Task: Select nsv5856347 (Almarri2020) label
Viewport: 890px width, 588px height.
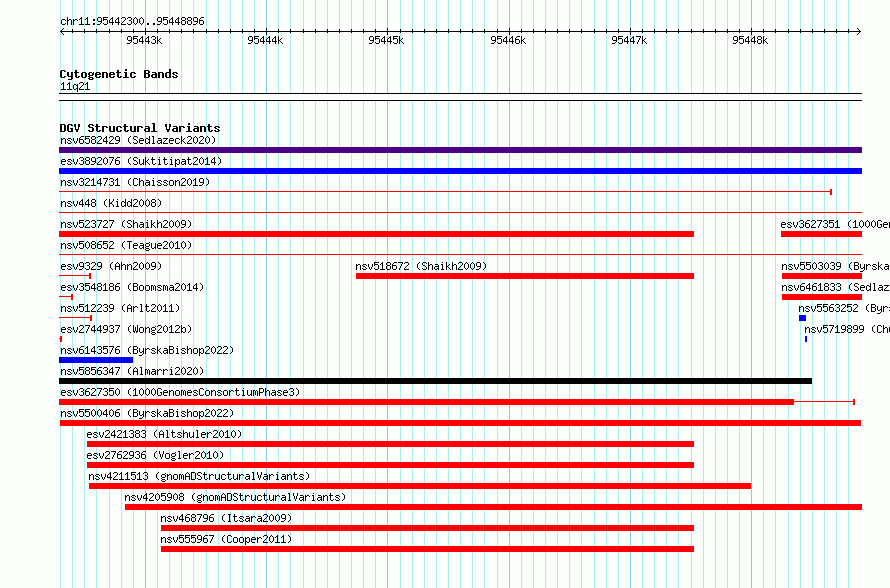Action: pyautogui.click(x=132, y=371)
